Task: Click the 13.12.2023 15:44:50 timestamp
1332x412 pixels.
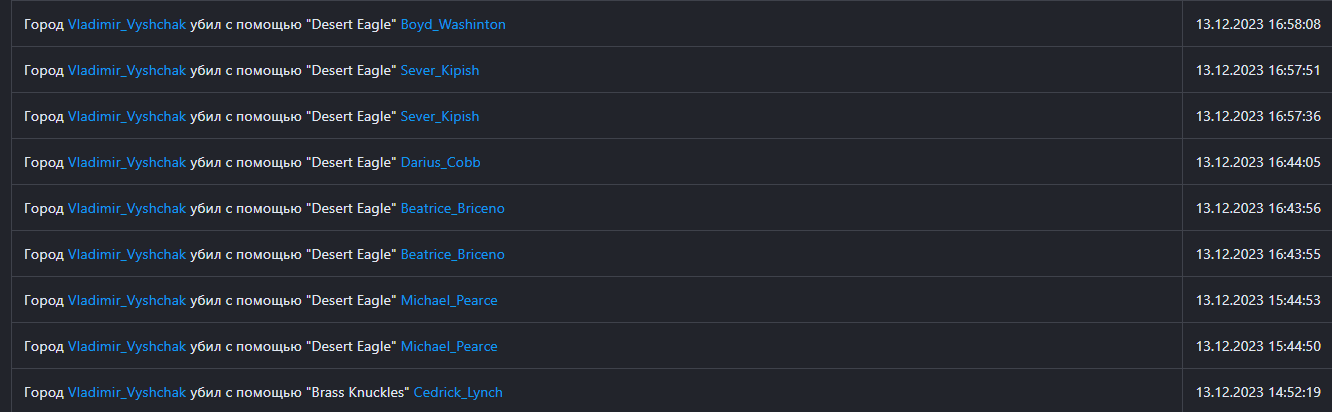Action: [1258, 346]
